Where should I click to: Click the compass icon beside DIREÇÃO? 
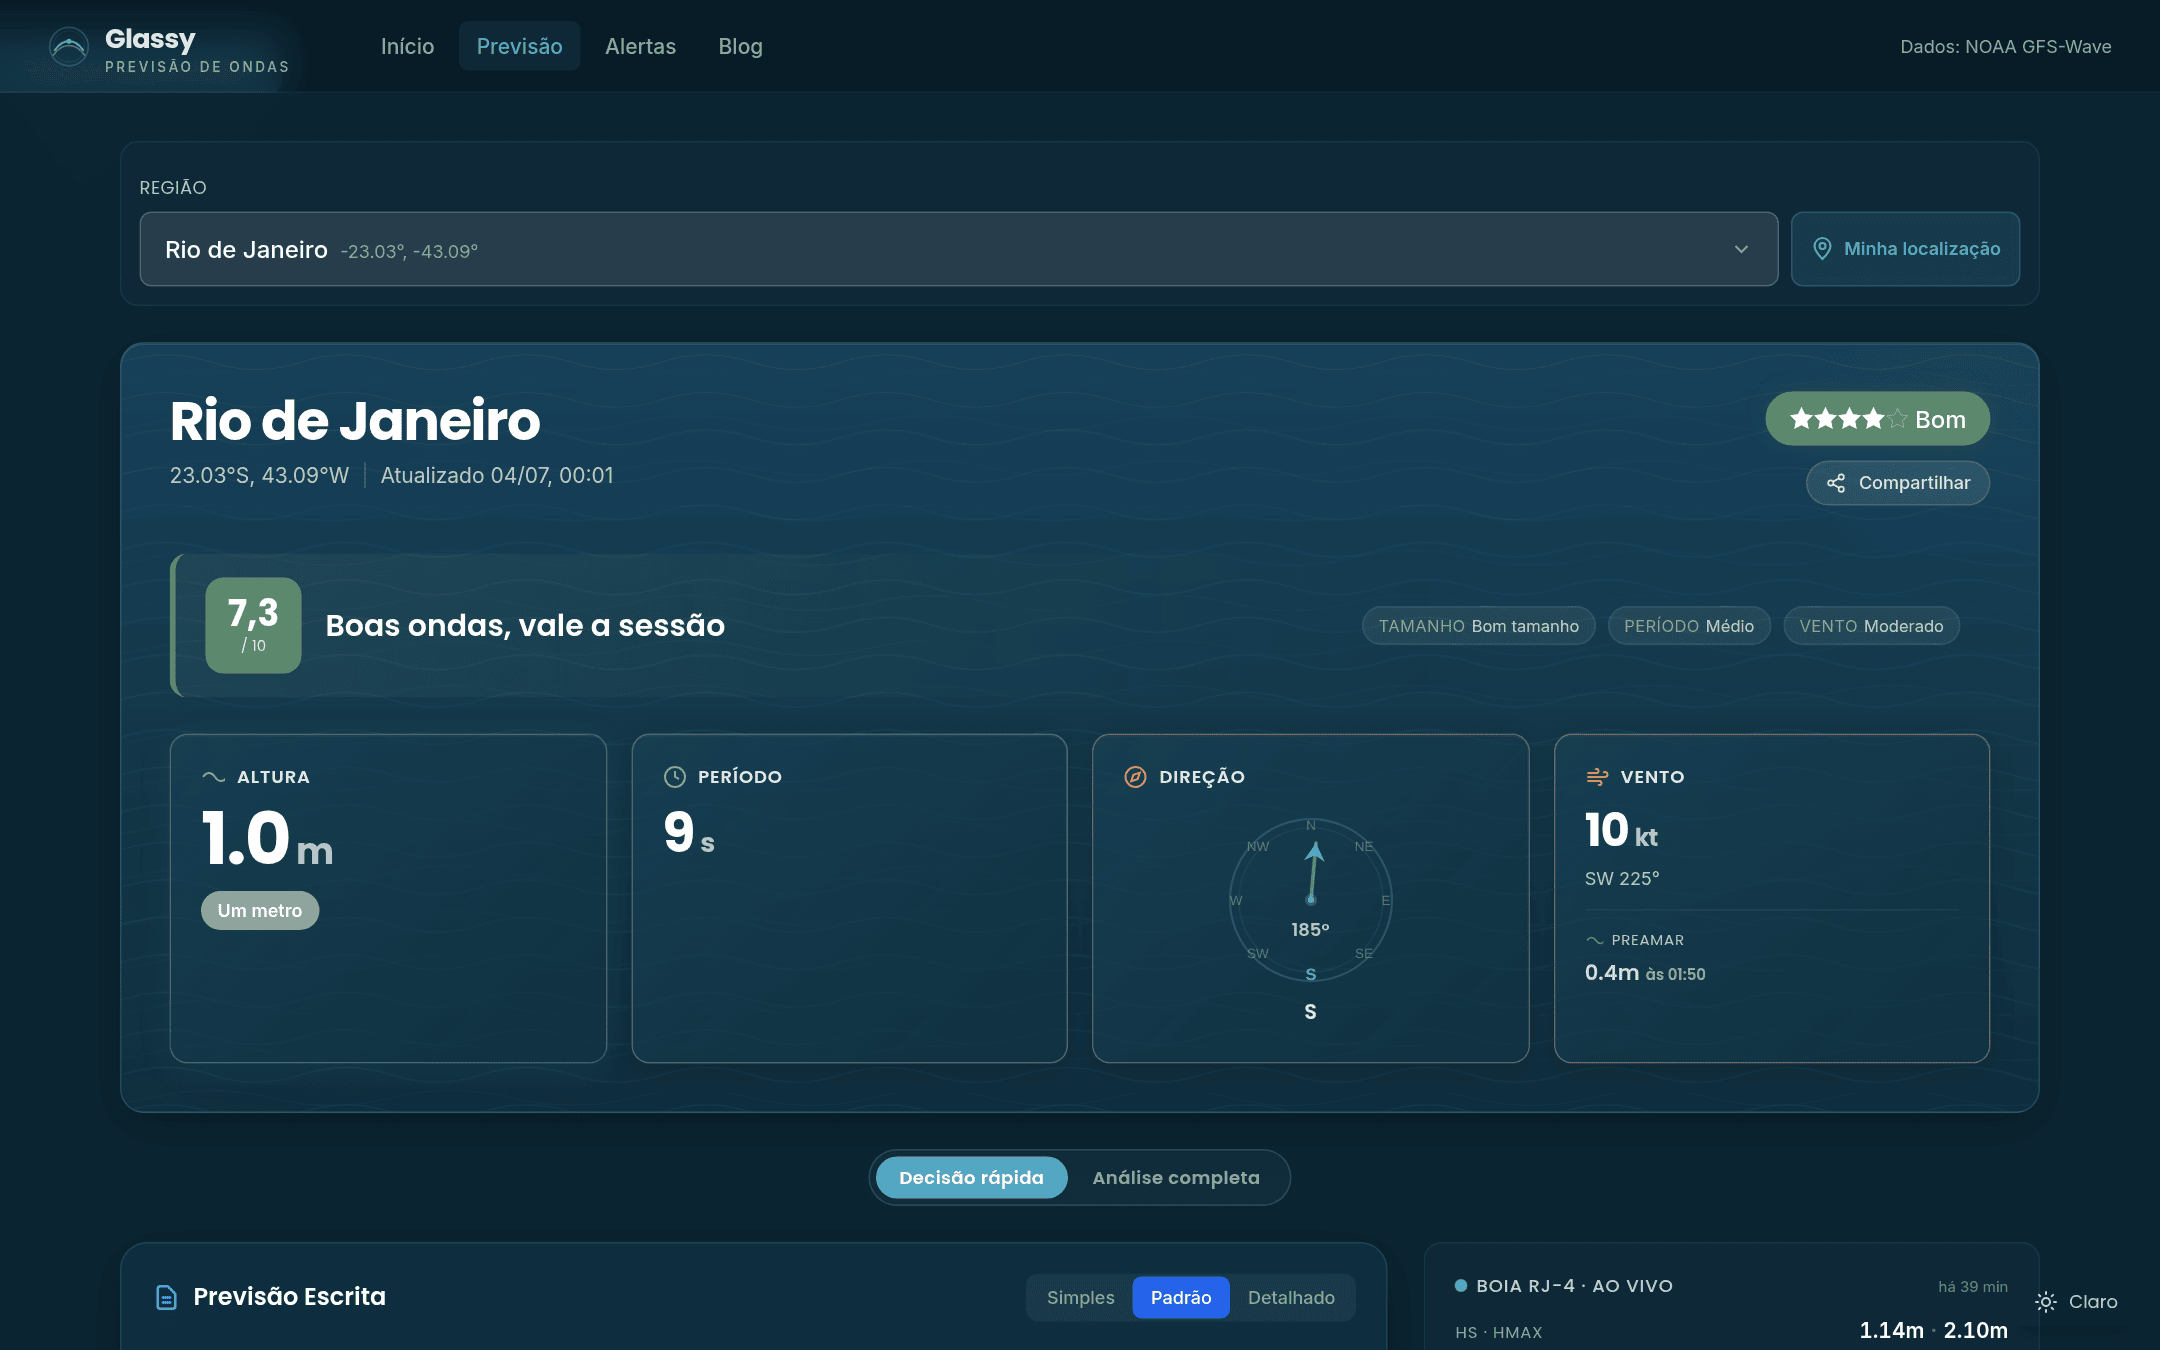click(x=1135, y=777)
